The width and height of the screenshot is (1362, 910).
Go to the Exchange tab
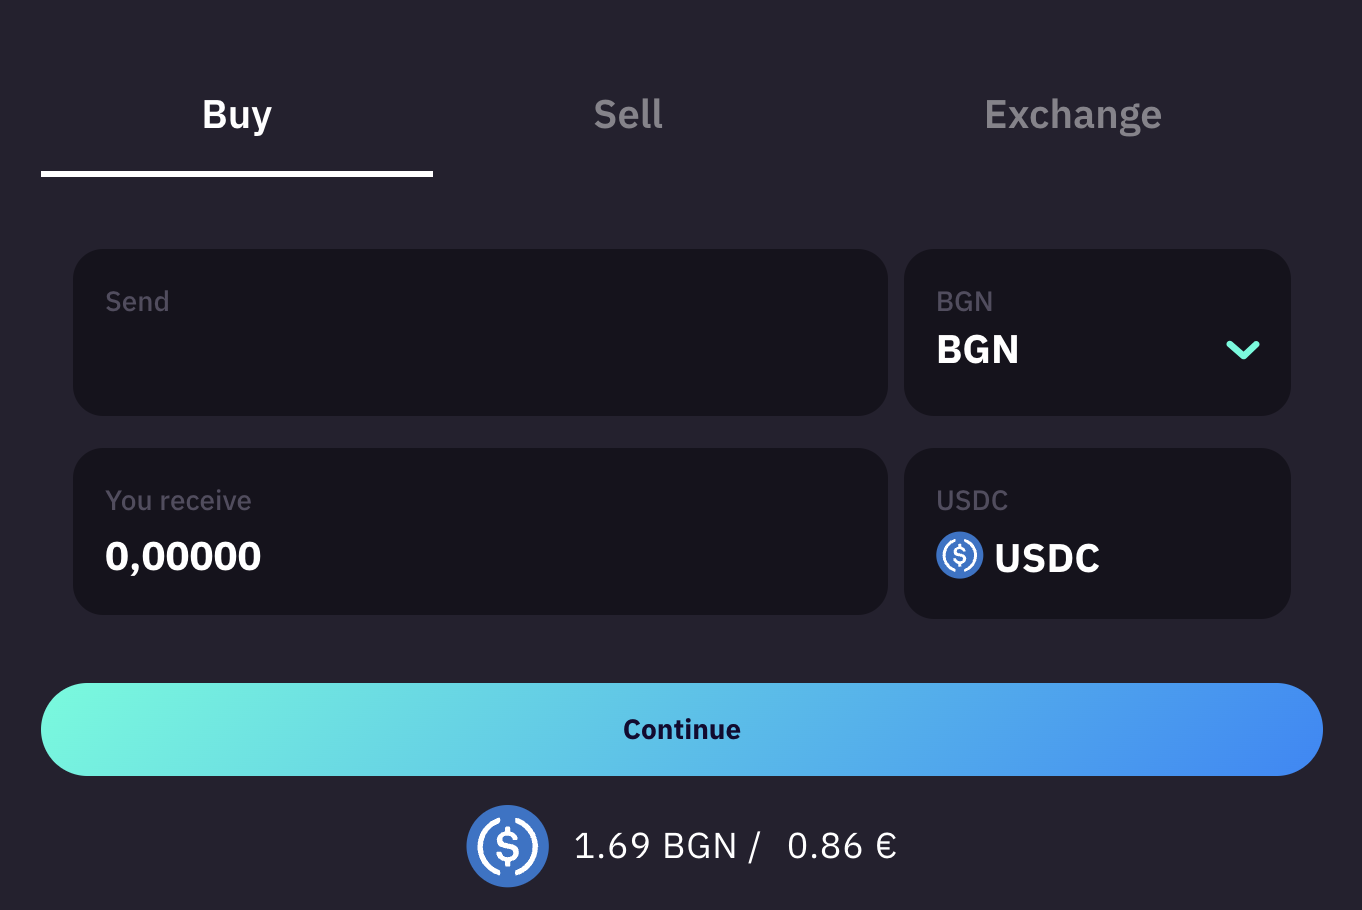(x=1073, y=116)
